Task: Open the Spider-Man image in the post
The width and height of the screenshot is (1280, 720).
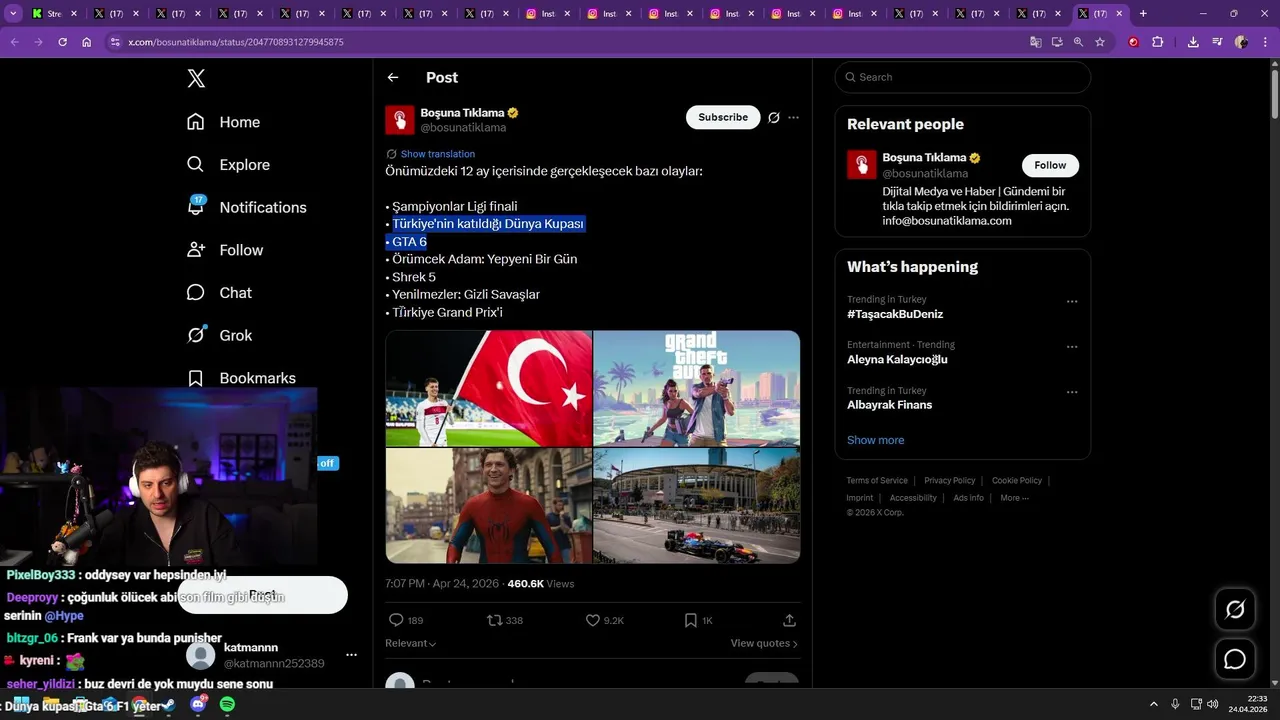Action: [x=489, y=506]
